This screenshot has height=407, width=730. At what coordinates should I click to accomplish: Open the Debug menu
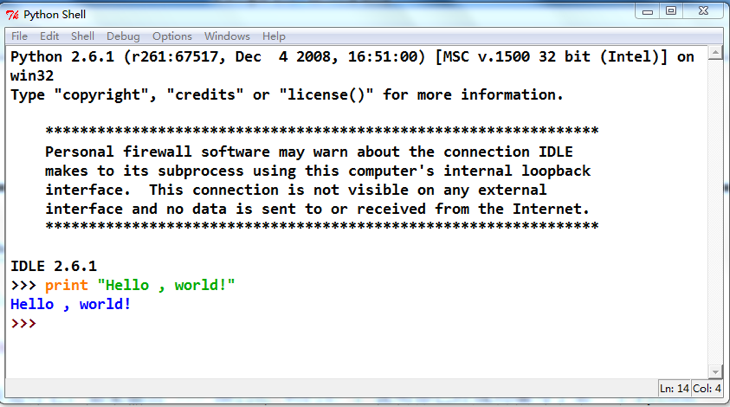tap(122, 36)
